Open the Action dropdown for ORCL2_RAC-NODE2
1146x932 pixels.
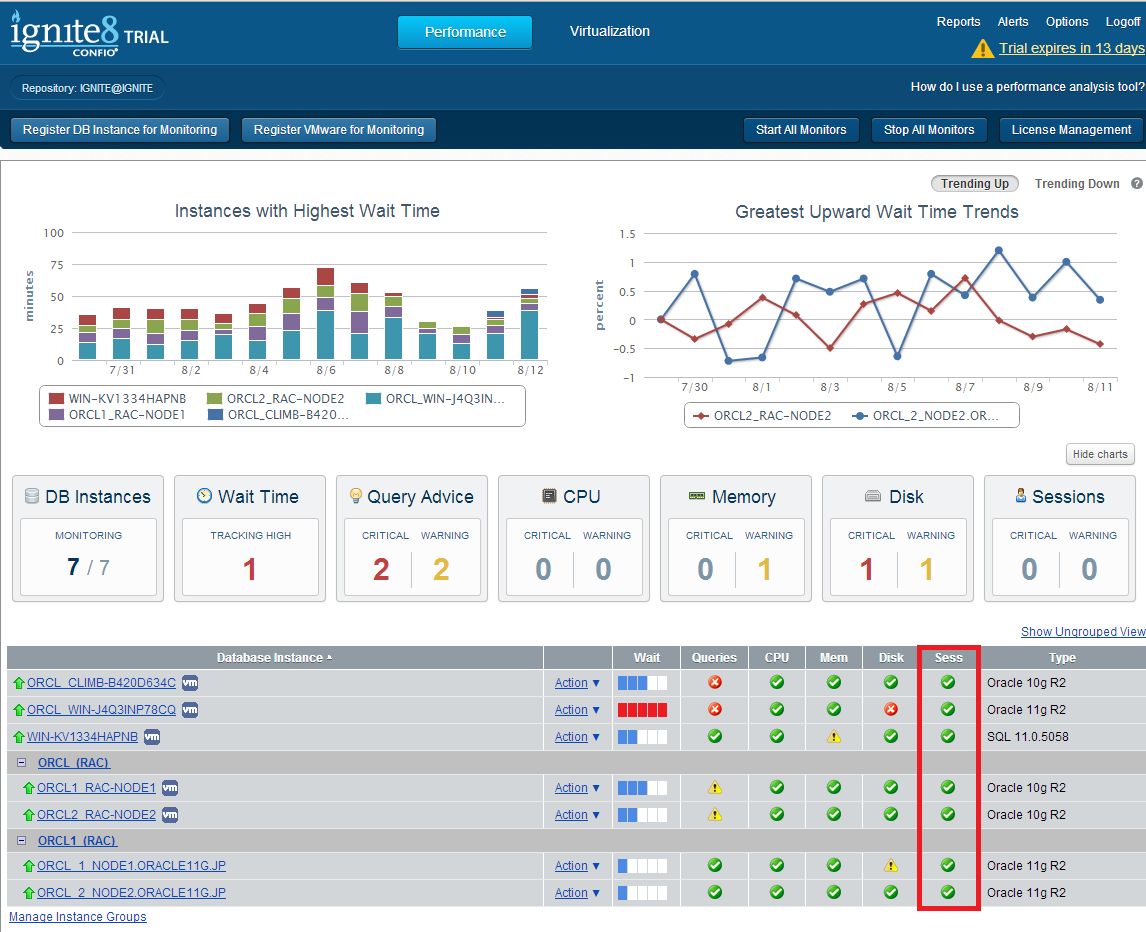click(x=577, y=815)
